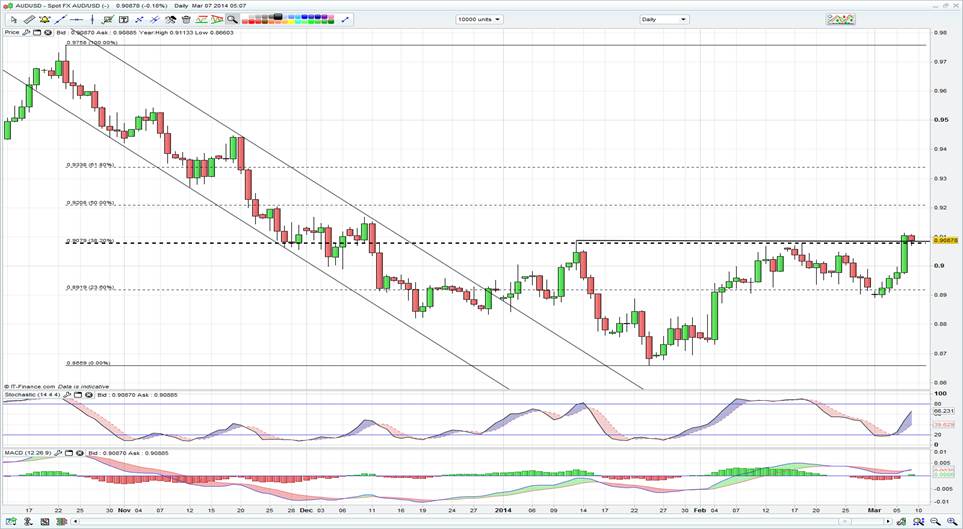Viewport: 963px width, 529px height.
Task: Click the trash can delete icon
Action: tap(186, 19)
